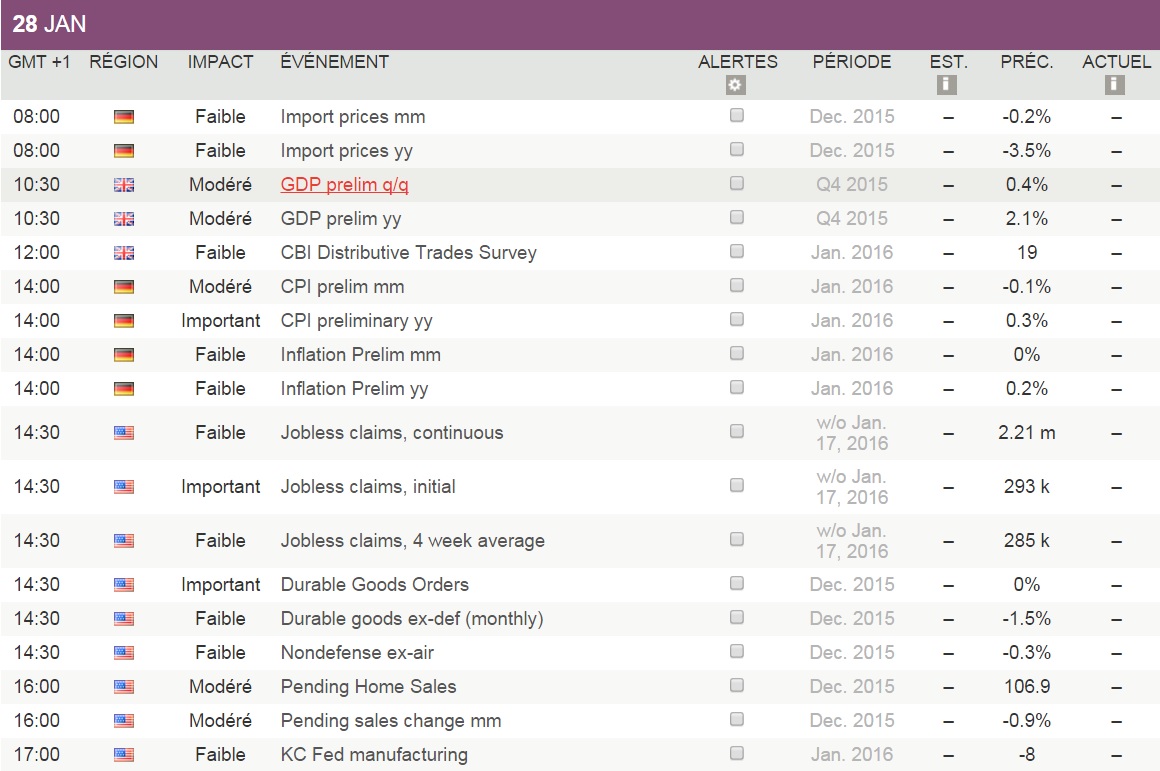1160x771 pixels.
Task: Click the EST. info icon
Action: [x=947, y=85]
